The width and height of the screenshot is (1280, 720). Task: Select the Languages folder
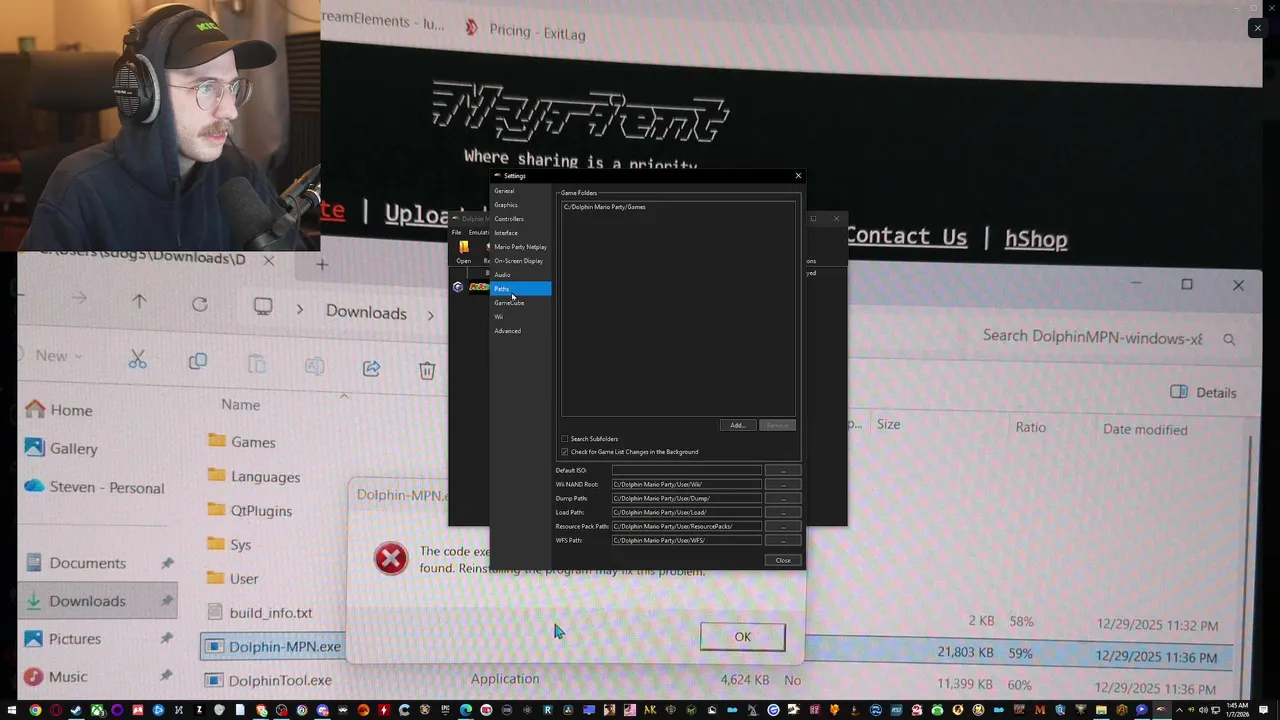[x=254, y=476]
